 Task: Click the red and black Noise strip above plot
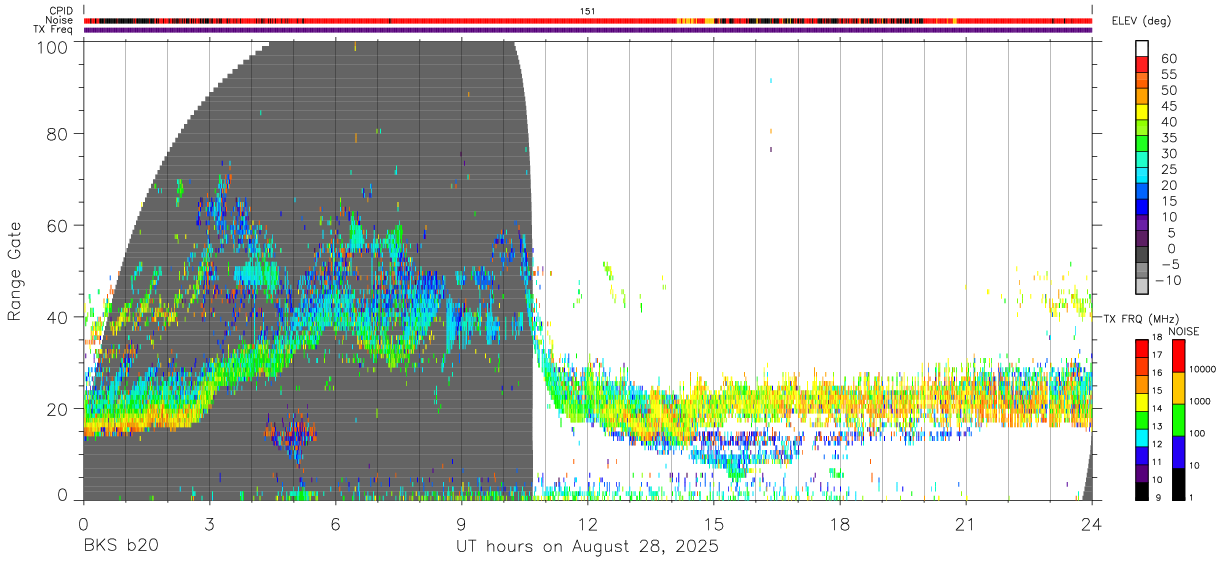(x=588, y=20)
